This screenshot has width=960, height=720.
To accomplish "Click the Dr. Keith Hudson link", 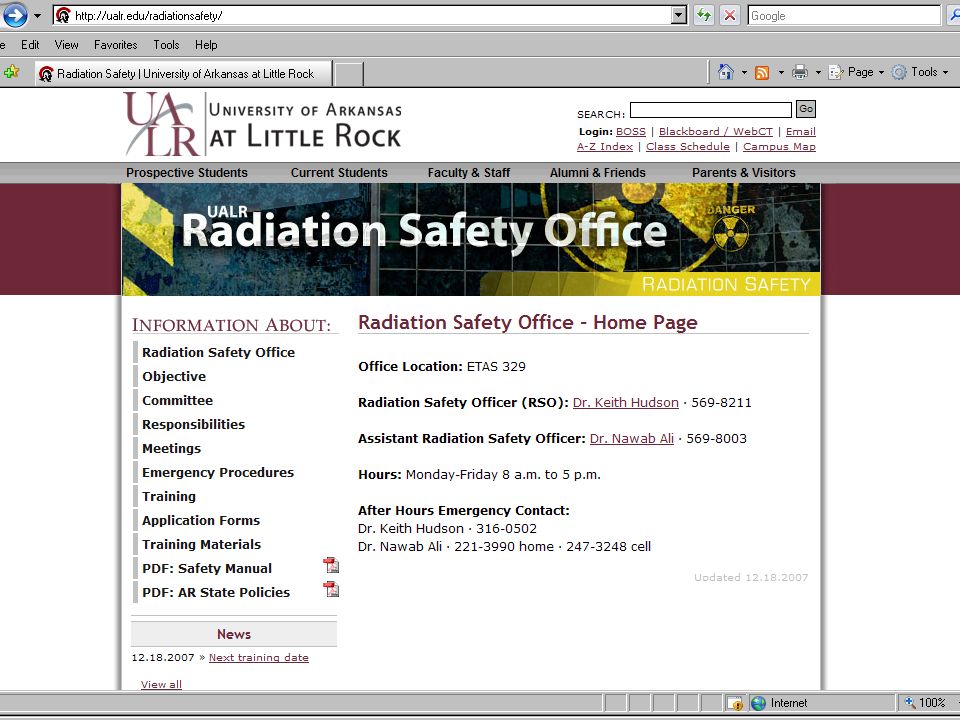I will 626,403.
